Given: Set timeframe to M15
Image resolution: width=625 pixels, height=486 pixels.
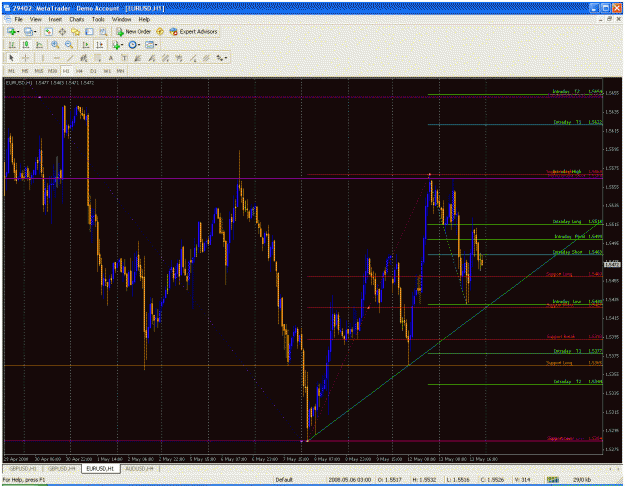Looking at the screenshot, I should tap(39, 71).
